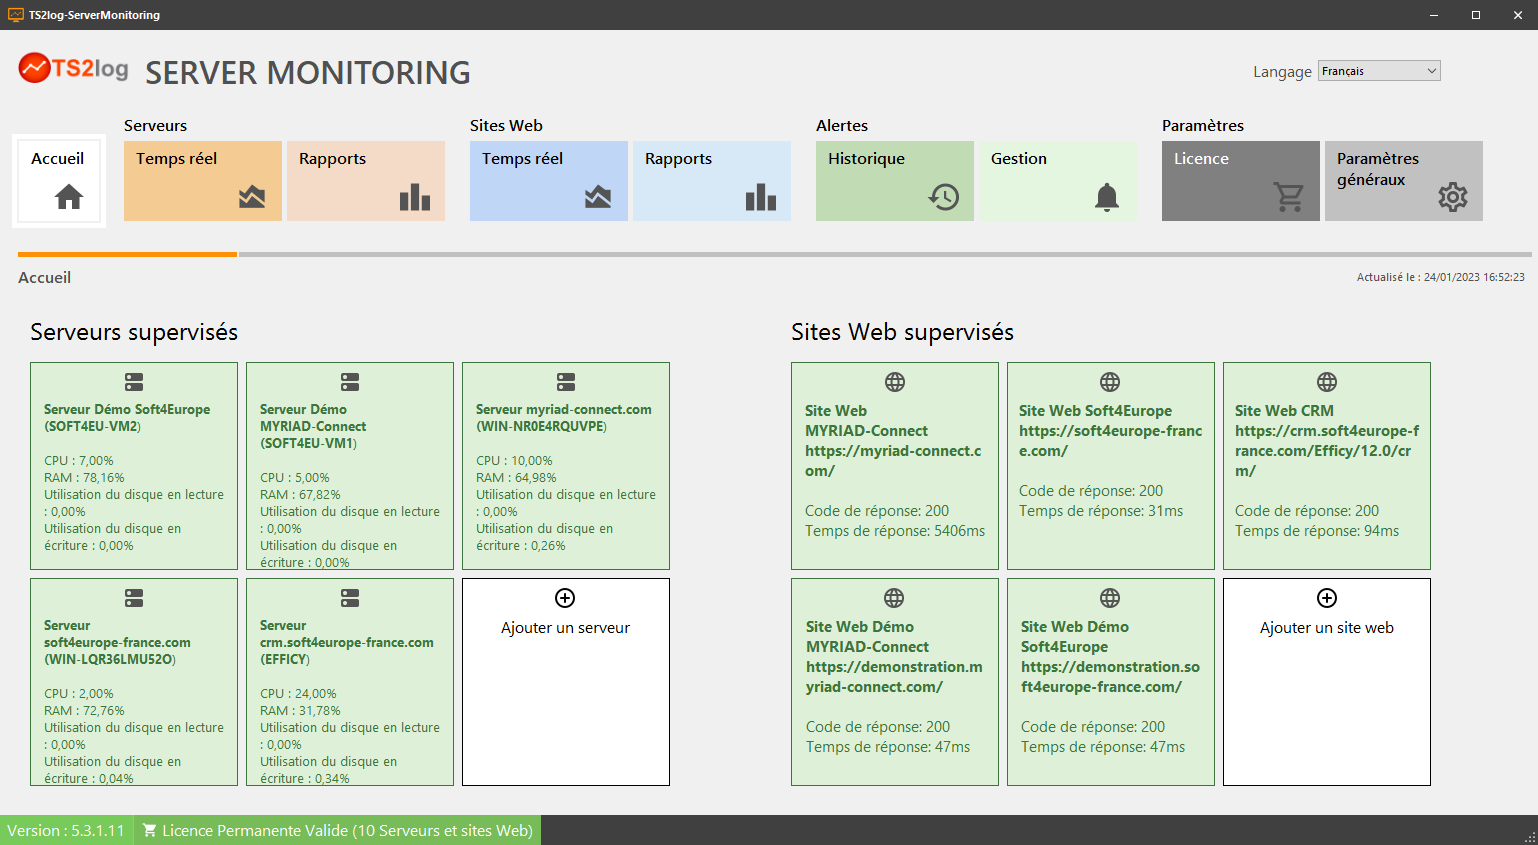Open demonstration.myriad-connect.com URL
The width and height of the screenshot is (1538, 845).
(894, 677)
